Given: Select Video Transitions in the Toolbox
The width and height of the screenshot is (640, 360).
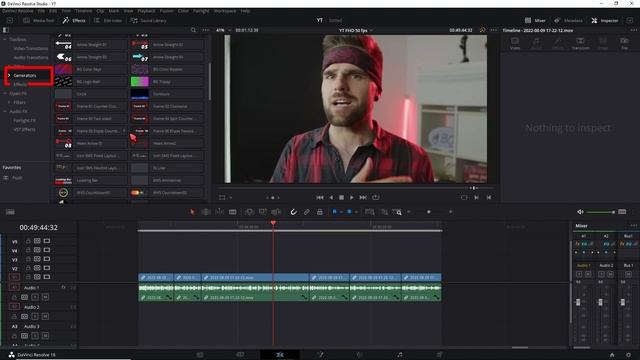Looking at the screenshot, I should 31,49.
